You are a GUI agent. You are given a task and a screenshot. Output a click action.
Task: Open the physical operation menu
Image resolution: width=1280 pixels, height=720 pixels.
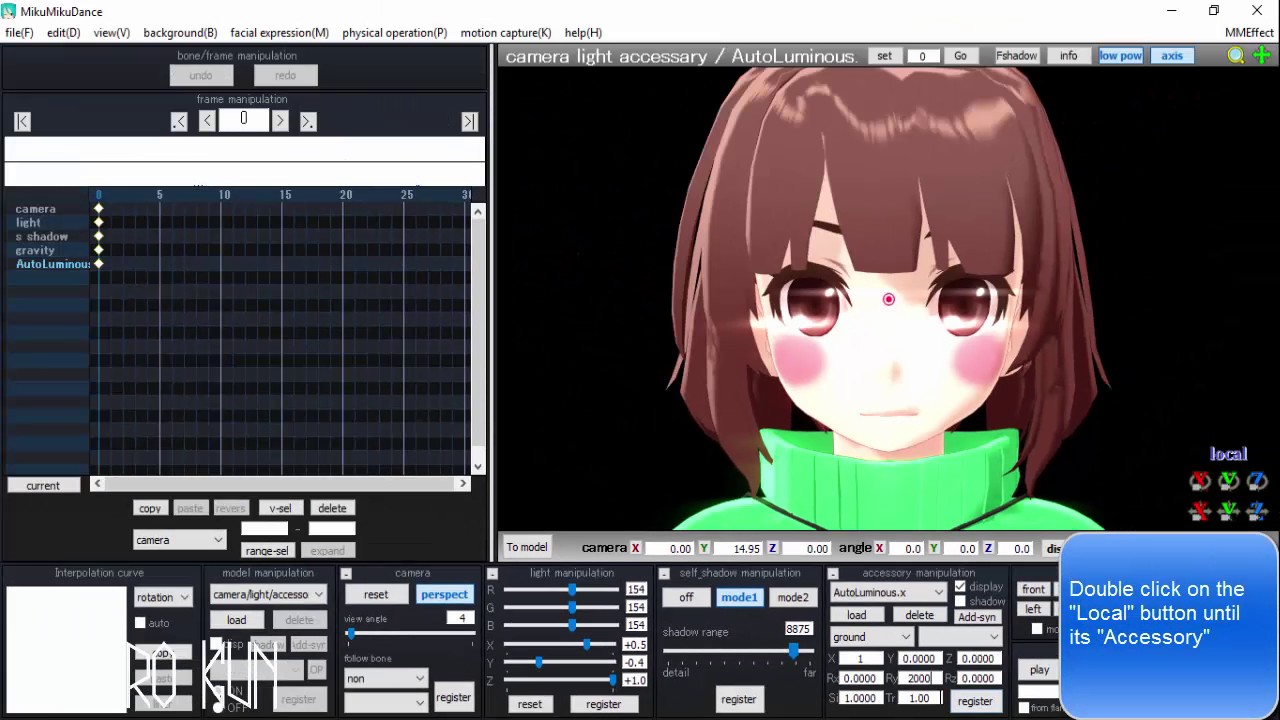tap(395, 33)
